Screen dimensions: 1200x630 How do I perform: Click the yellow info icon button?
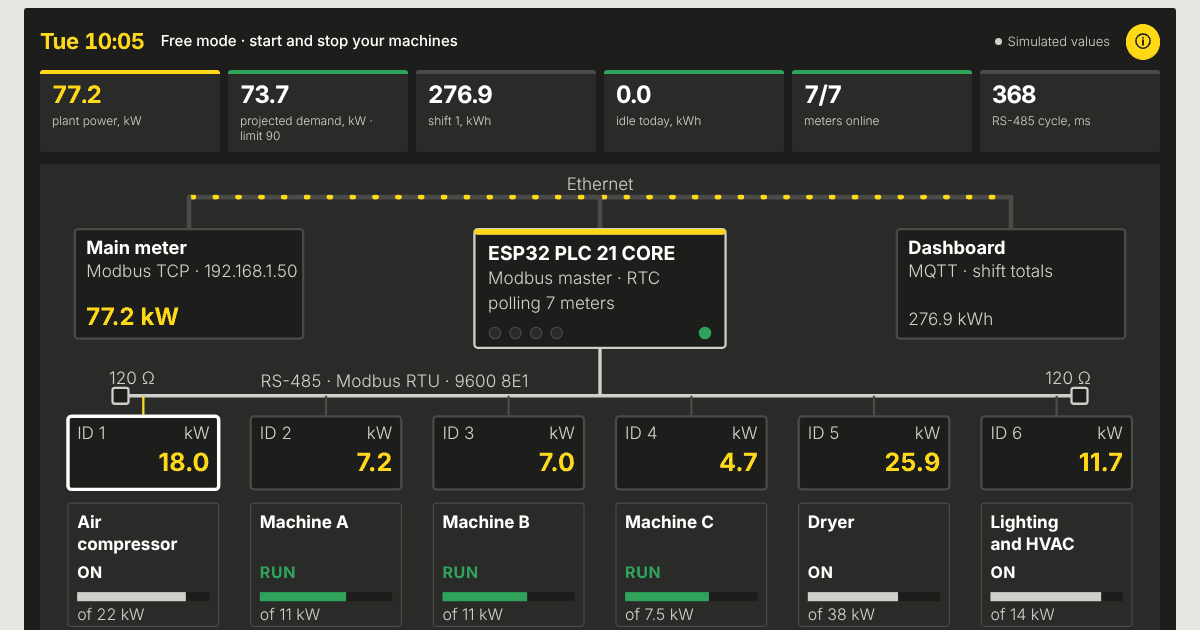1143,42
